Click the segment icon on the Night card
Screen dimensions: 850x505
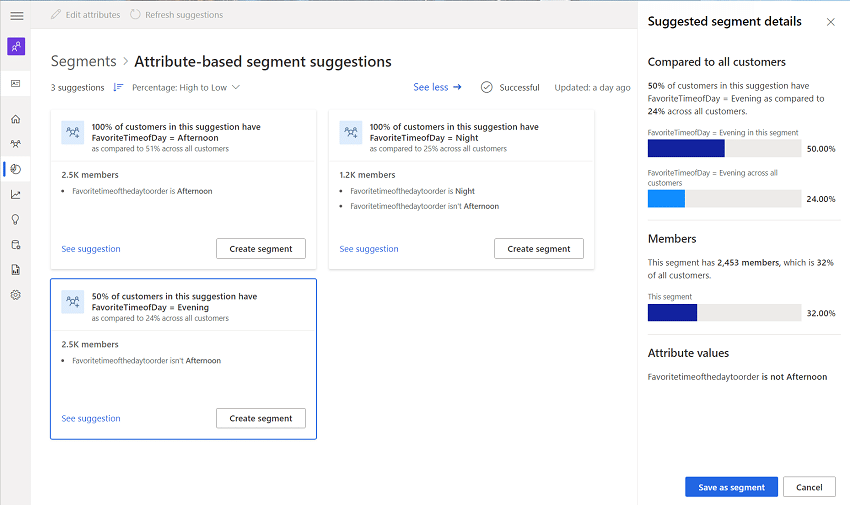point(351,132)
